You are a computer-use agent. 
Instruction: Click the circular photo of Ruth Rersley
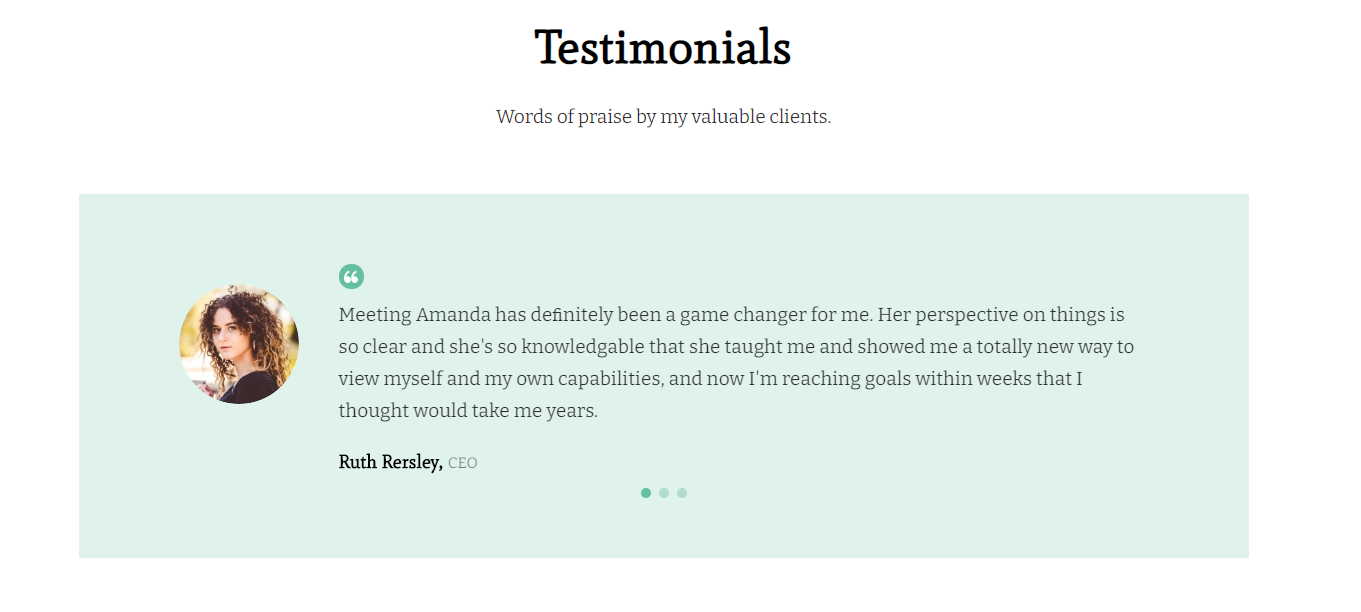coord(239,343)
